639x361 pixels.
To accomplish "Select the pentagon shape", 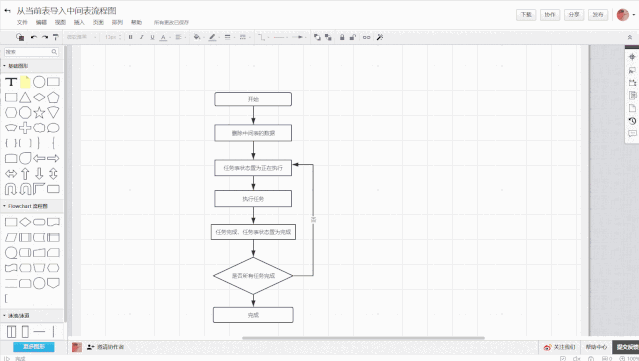I will click(x=53, y=97).
